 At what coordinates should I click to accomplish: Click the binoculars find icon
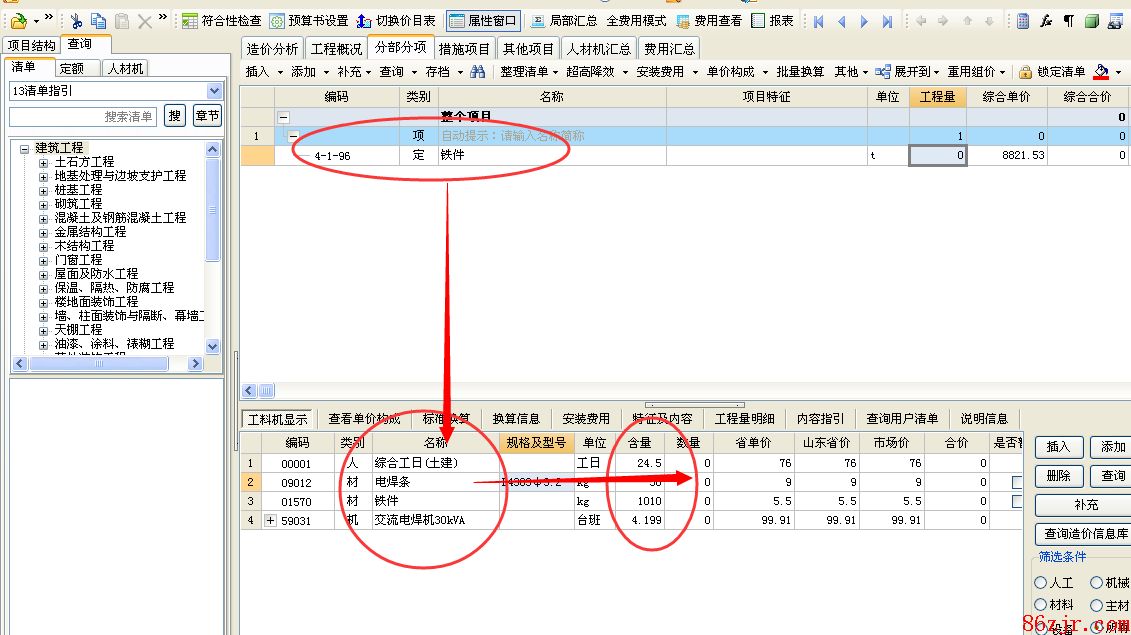pos(478,72)
